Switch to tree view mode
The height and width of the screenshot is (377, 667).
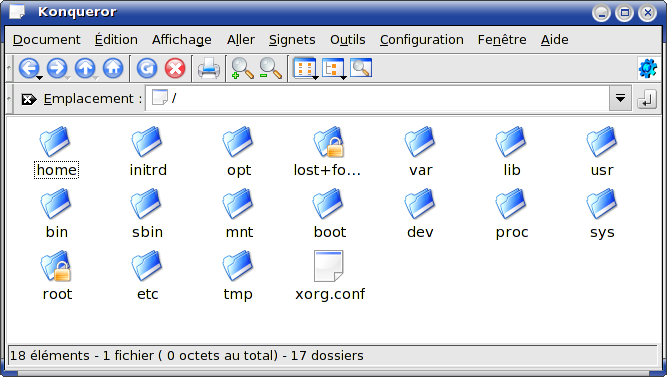(x=332, y=68)
